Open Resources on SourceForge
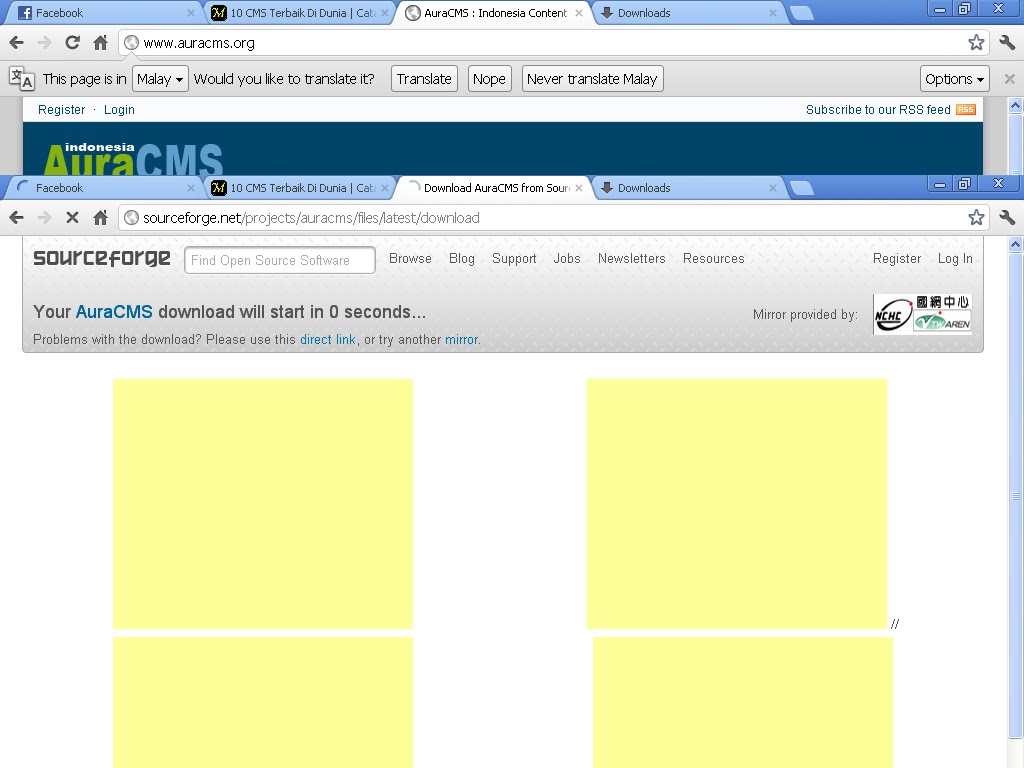The width and height of the screenshot is (1024, 768). tap(713, 259)
